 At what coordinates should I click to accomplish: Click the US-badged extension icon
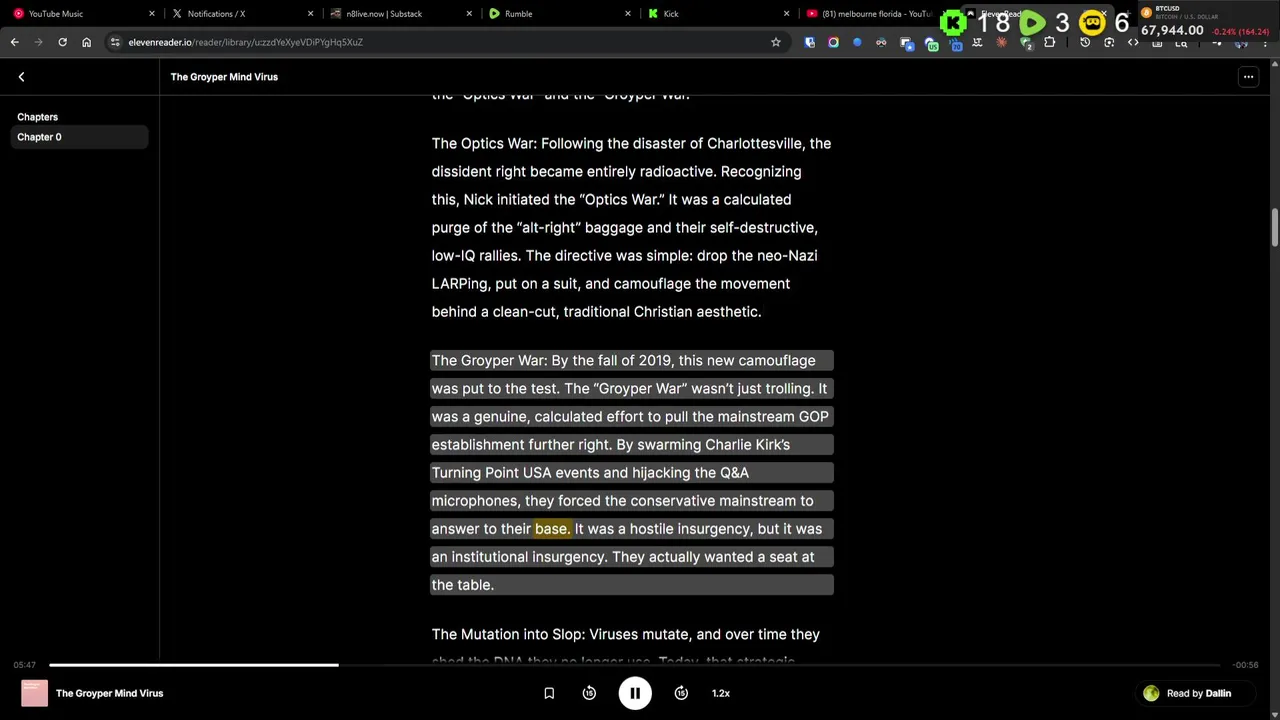click(x=931, y=43)
